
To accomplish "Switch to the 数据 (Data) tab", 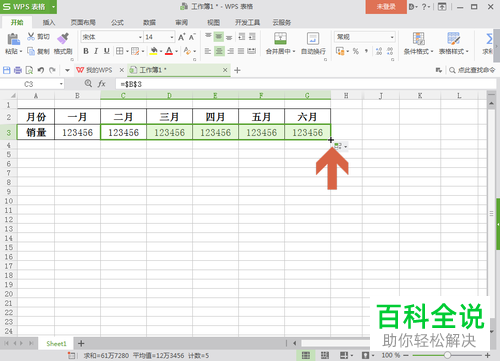I will click(x=149, y=22).
